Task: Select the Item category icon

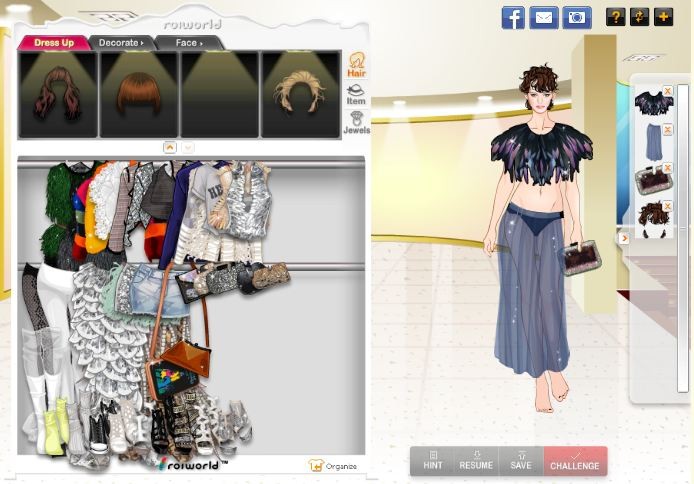Action: [x=356, y=94]
